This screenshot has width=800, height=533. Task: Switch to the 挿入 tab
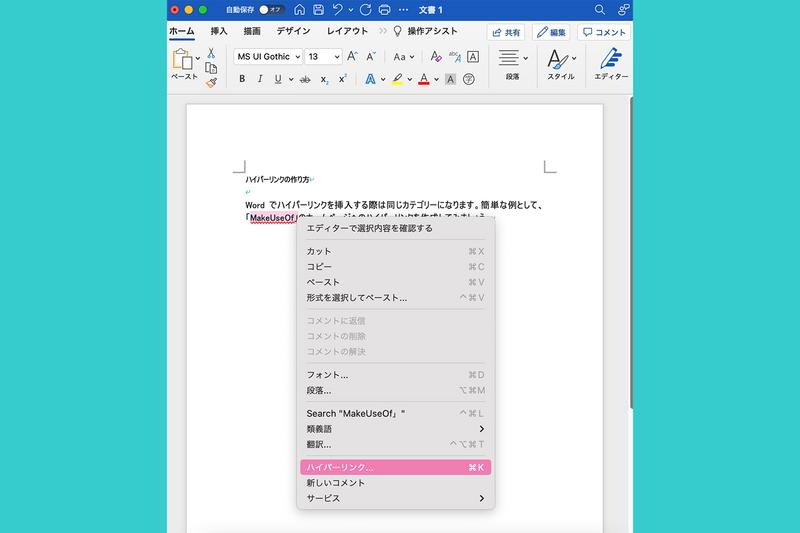219,31
